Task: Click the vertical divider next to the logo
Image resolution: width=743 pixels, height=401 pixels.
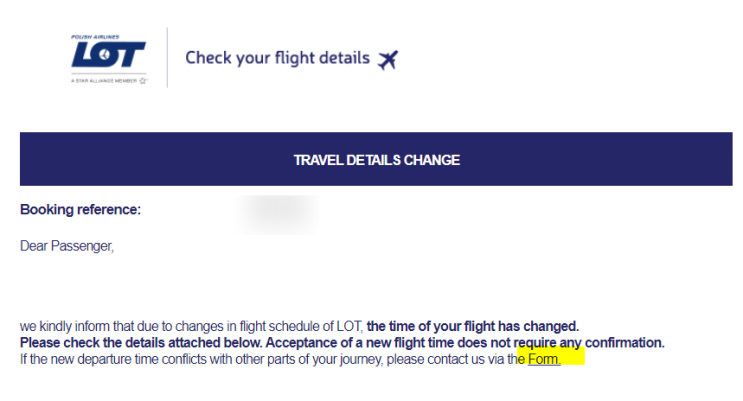Action: pyautogui.click(x=167, y=58)
